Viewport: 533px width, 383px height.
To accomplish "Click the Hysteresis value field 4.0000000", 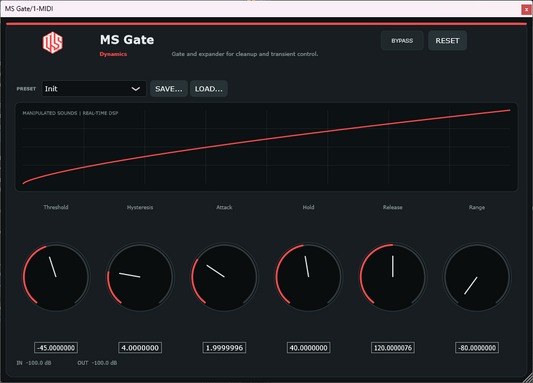I will pos(140,348).
